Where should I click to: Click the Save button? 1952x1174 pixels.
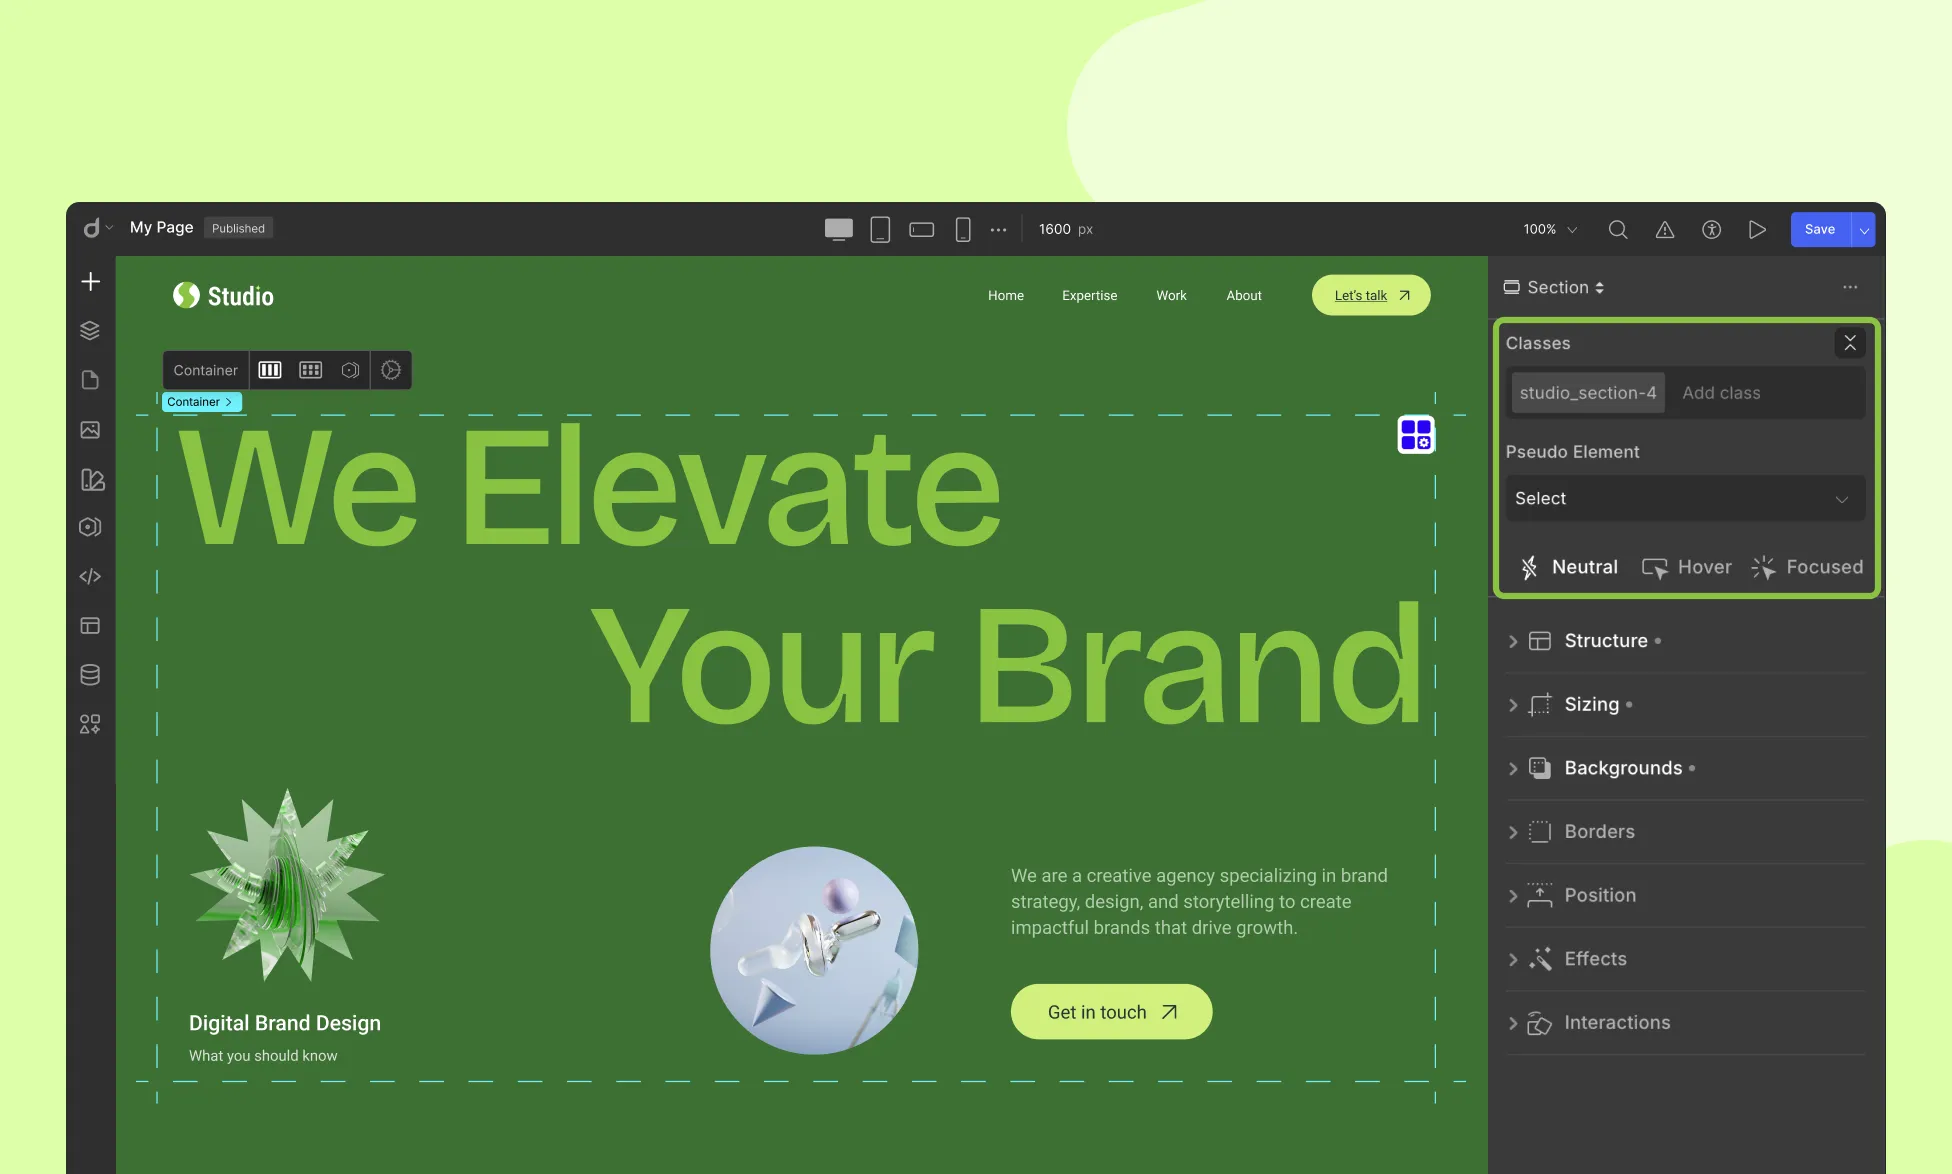click(1820, 229)
